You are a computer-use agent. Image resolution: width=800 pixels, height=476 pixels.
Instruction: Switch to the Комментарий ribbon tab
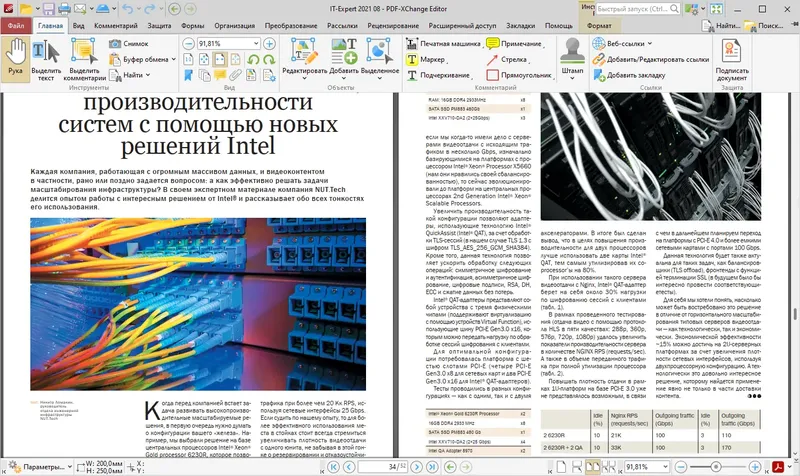pos(116,26)
